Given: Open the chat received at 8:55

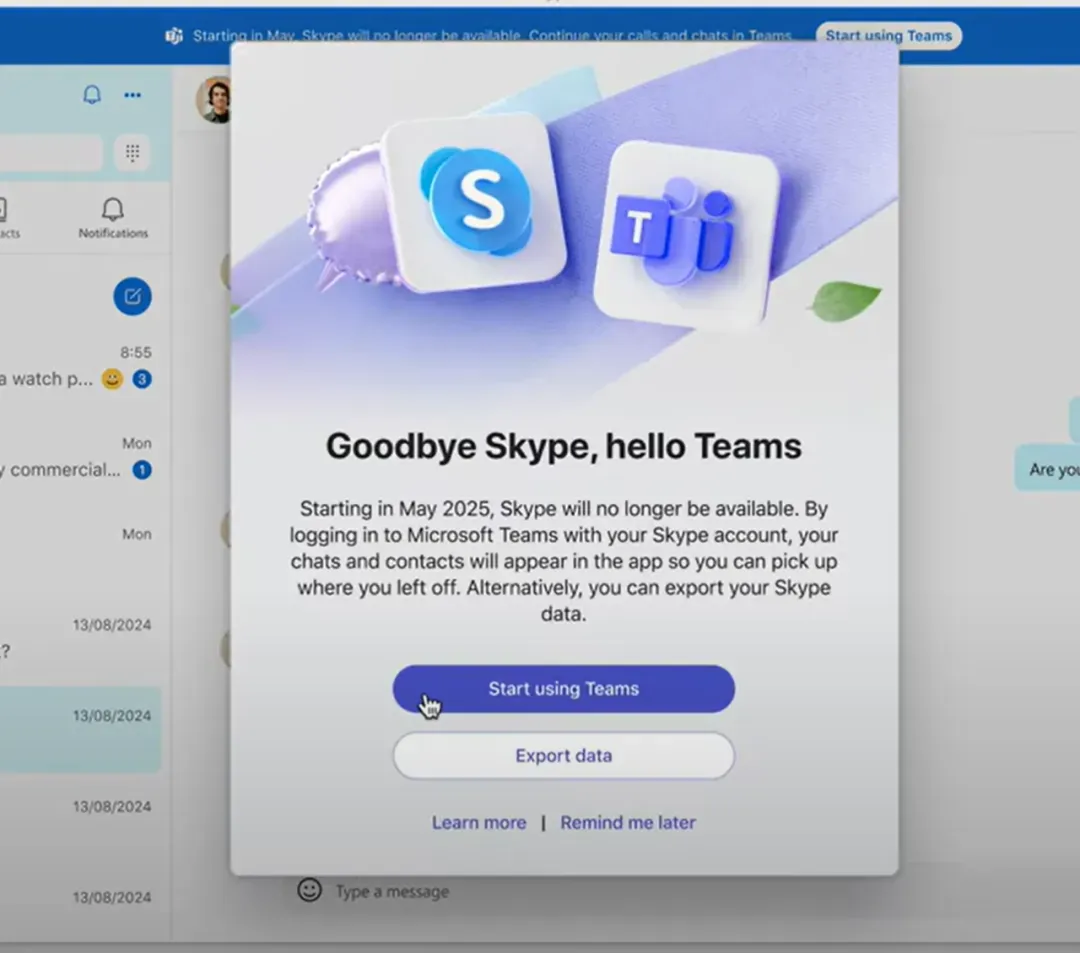Looking at the screenshot, I should coord(77,367).
